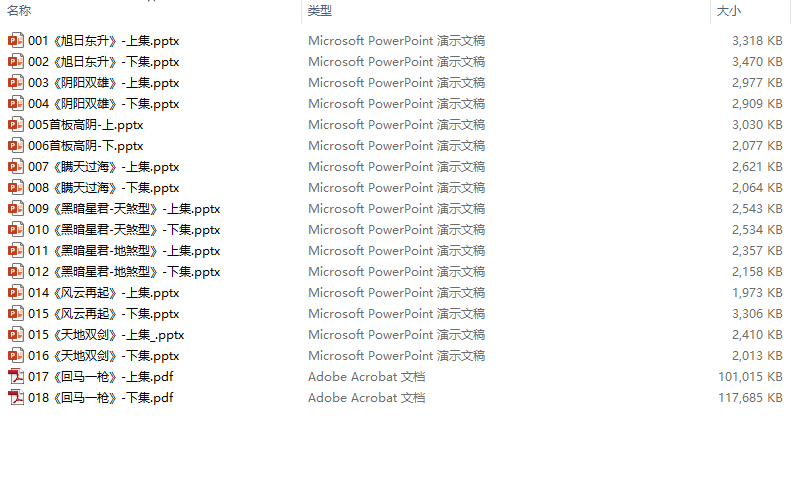The height and width of the screenshot is (479, 793).
Task: Click Adobe Acrobat 文档 type of 017 row
Action: point(367,377)
